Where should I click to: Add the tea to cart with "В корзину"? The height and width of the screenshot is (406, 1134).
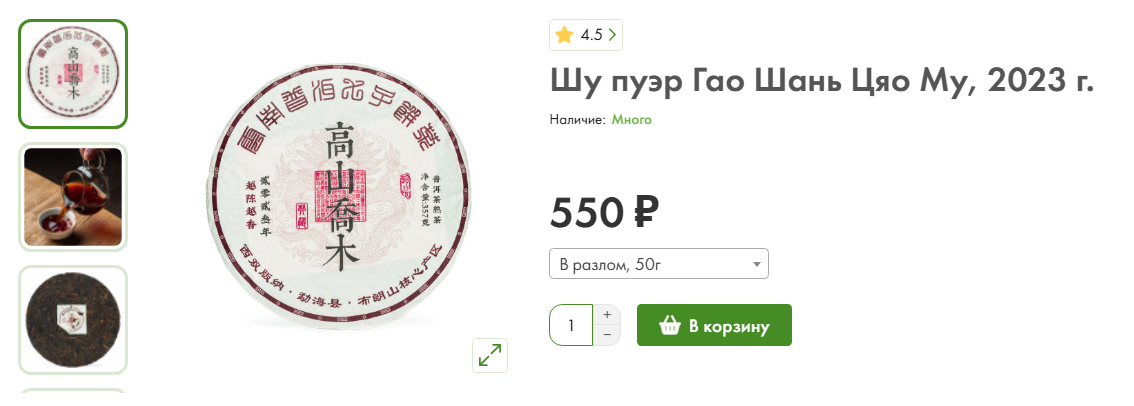(715, 325)
